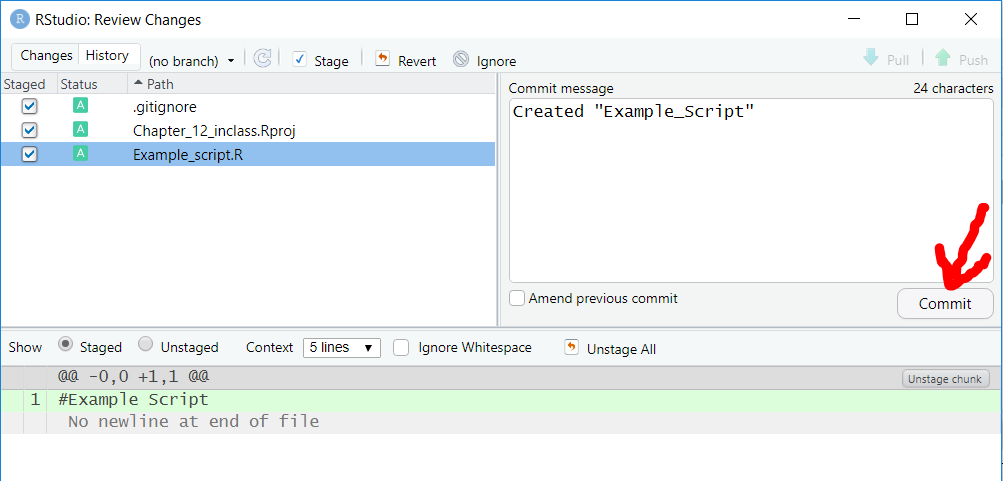Open the (no branch) dropdown
The height and width of the screenshot is (481, 1003).
[x=191, y=61]
